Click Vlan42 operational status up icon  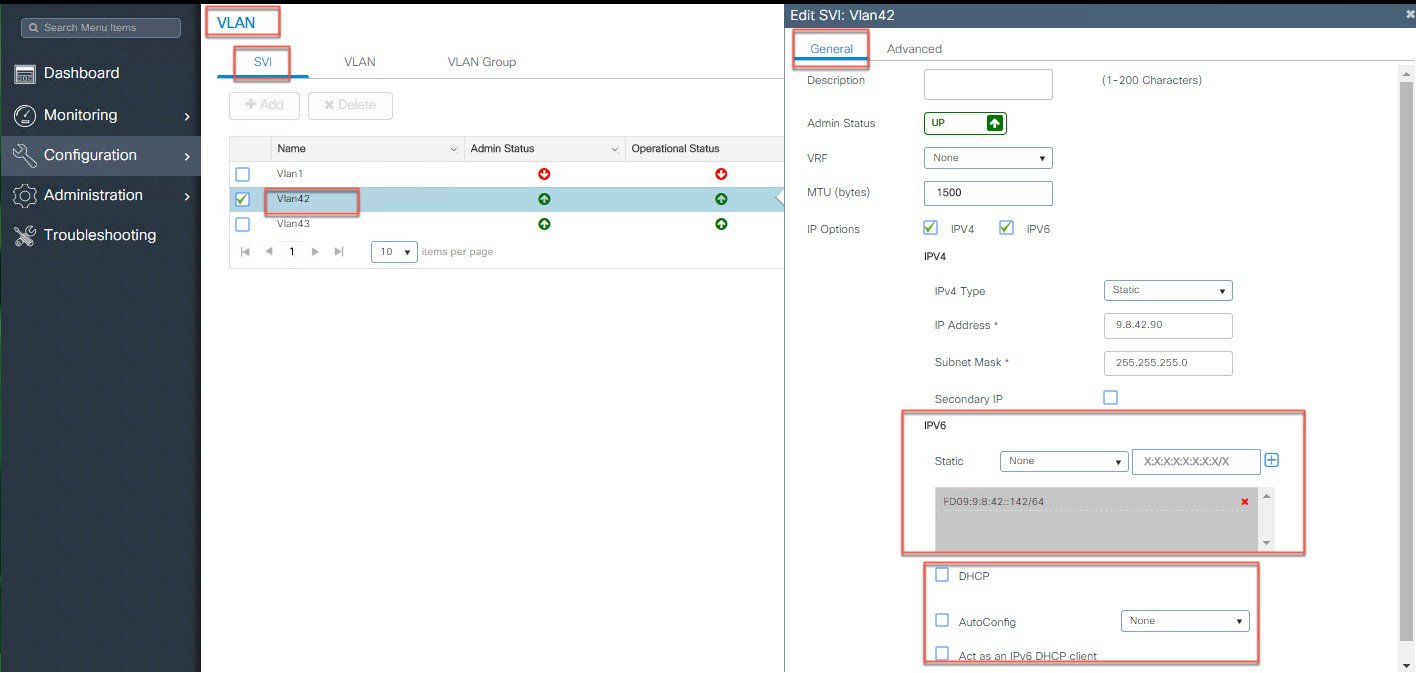tap(721, 199)
